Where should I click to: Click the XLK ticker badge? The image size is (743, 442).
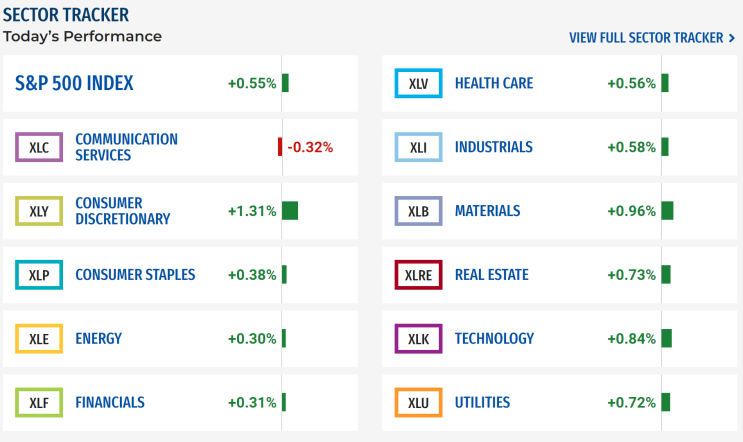418,338
